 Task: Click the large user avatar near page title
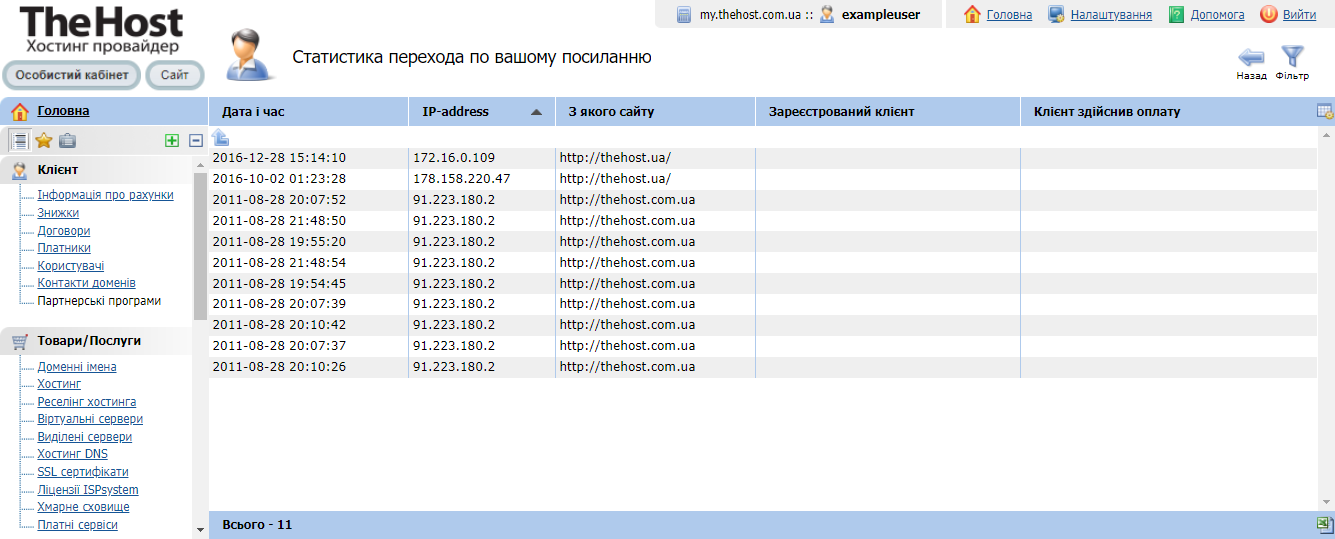[x=249, y=55]
